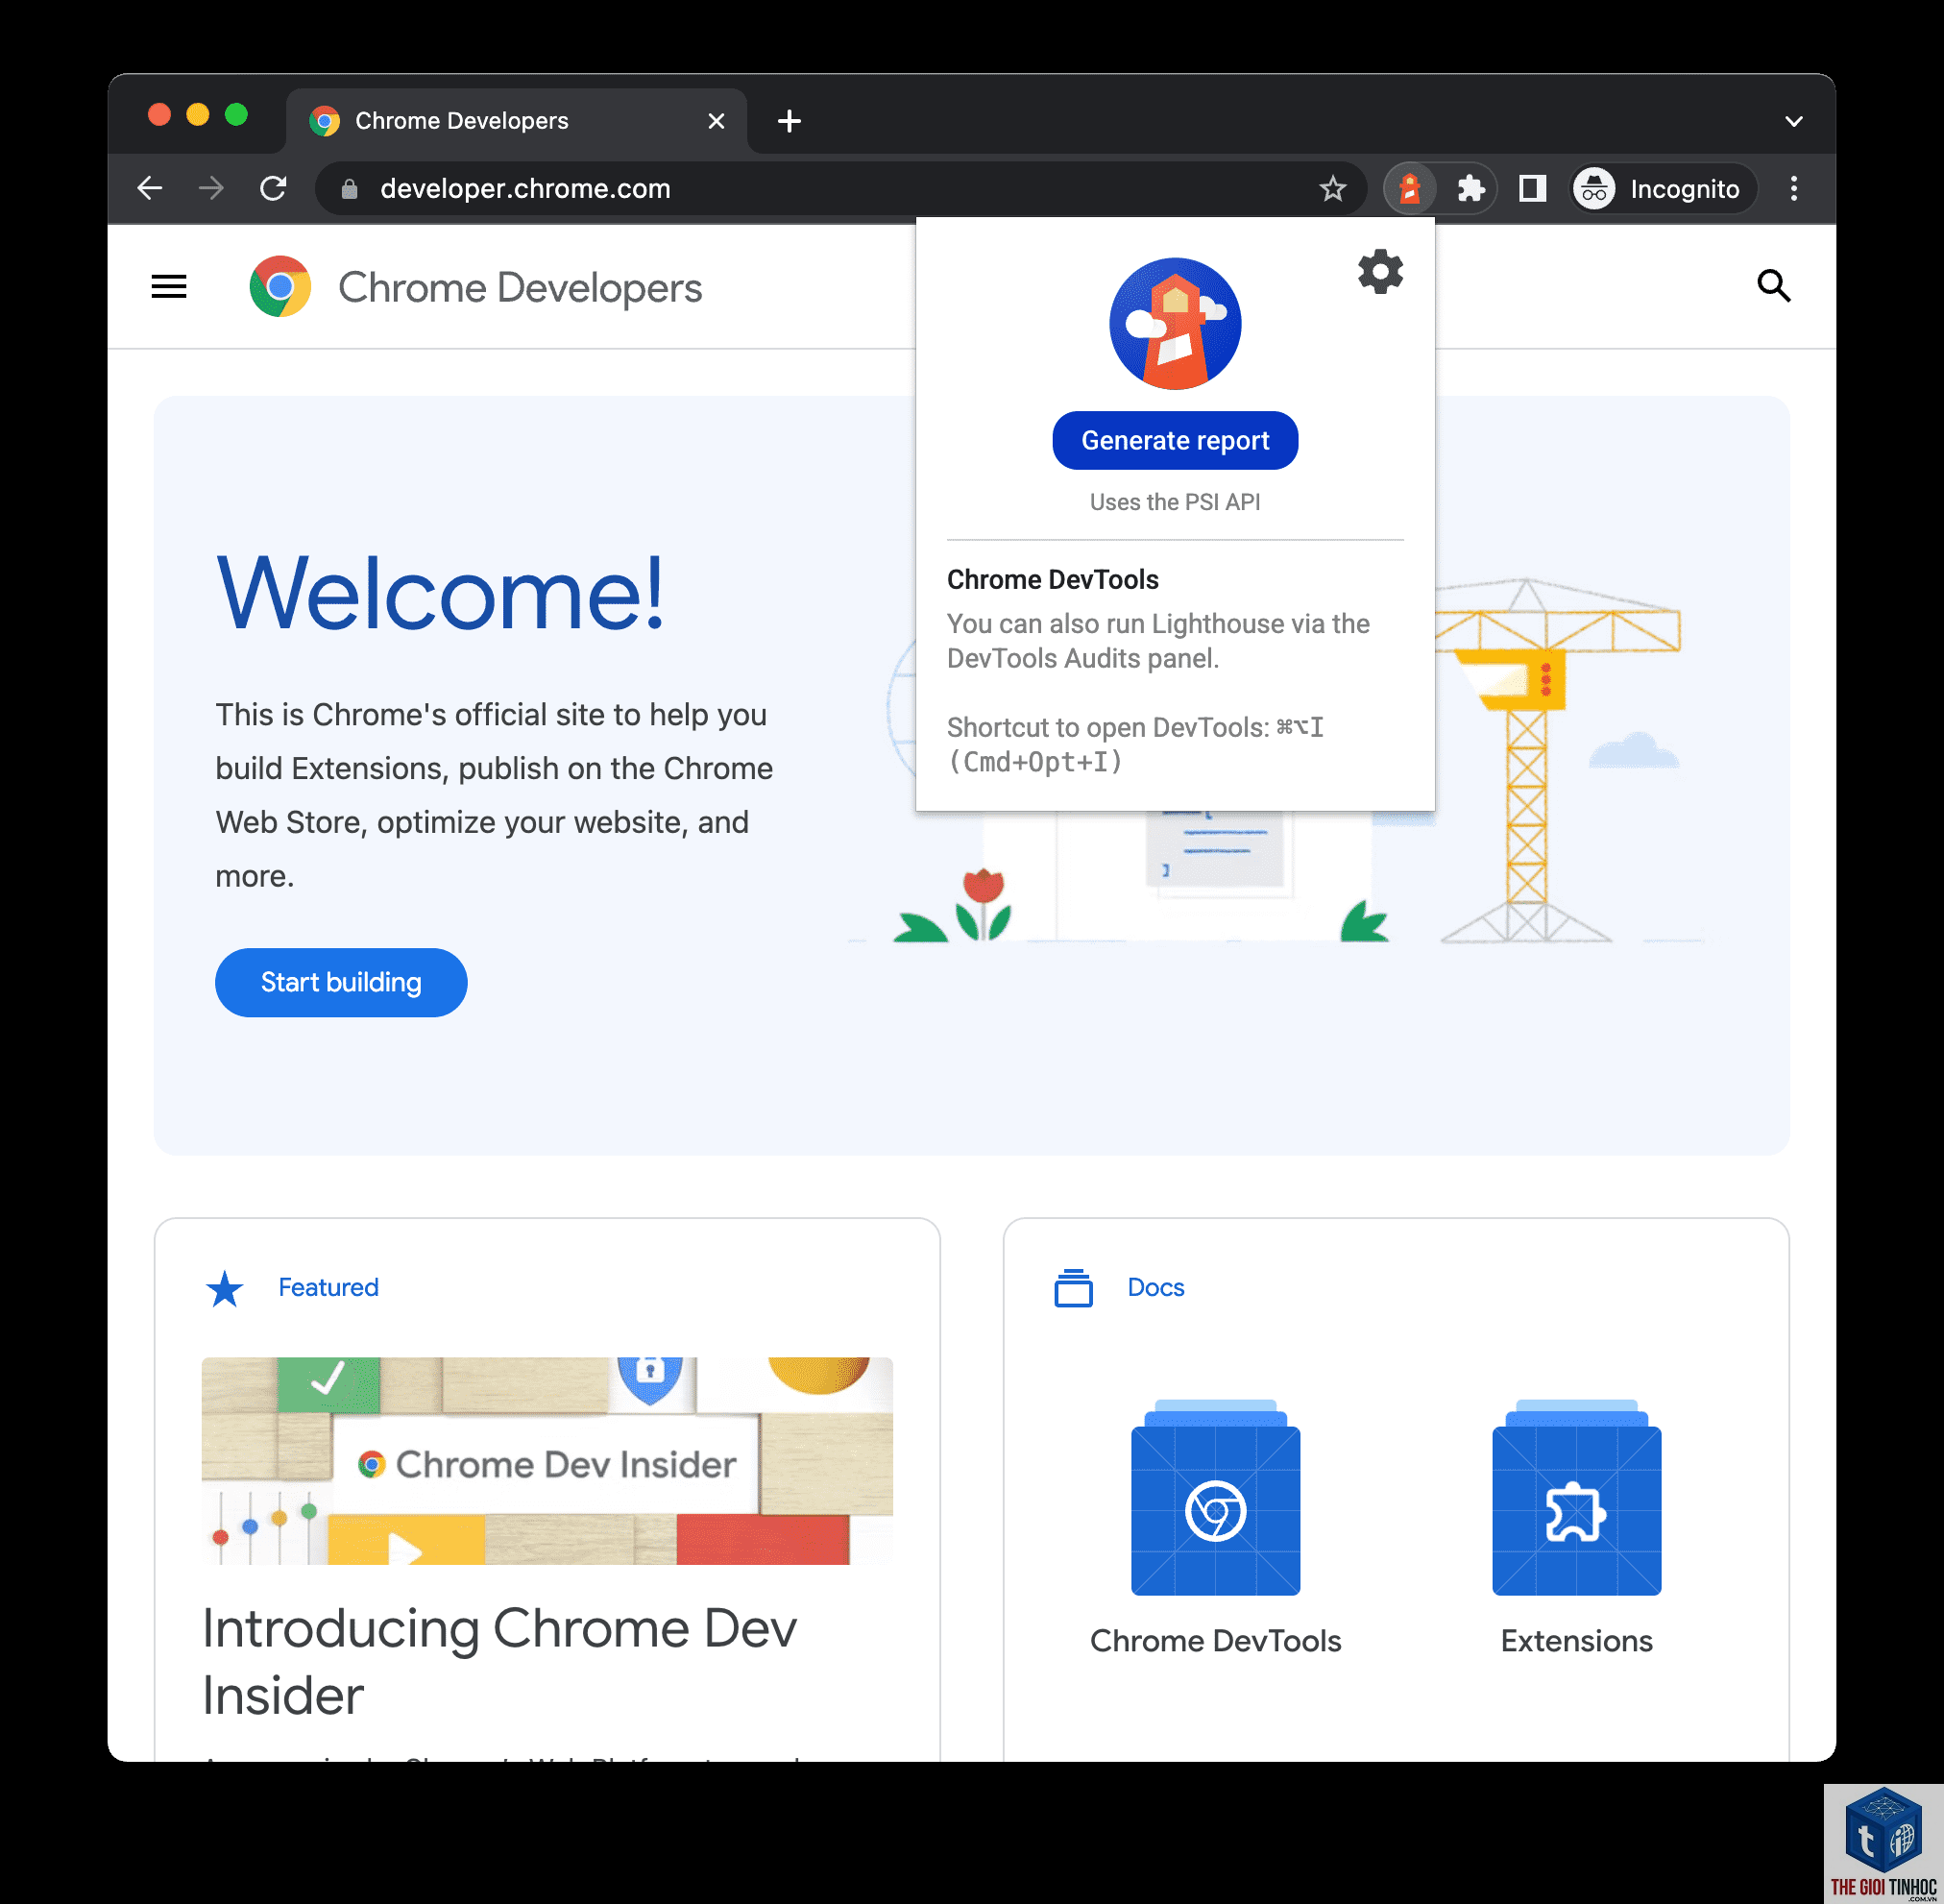Open the hamburger navigation menu
Image resolution: width=1944 pixels, height=1904 pixels.
(169, 287)
